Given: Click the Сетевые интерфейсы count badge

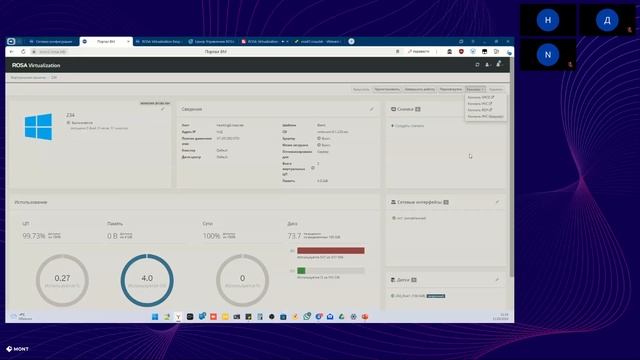Looking at the screenshot, I should [x=446, y=202].
